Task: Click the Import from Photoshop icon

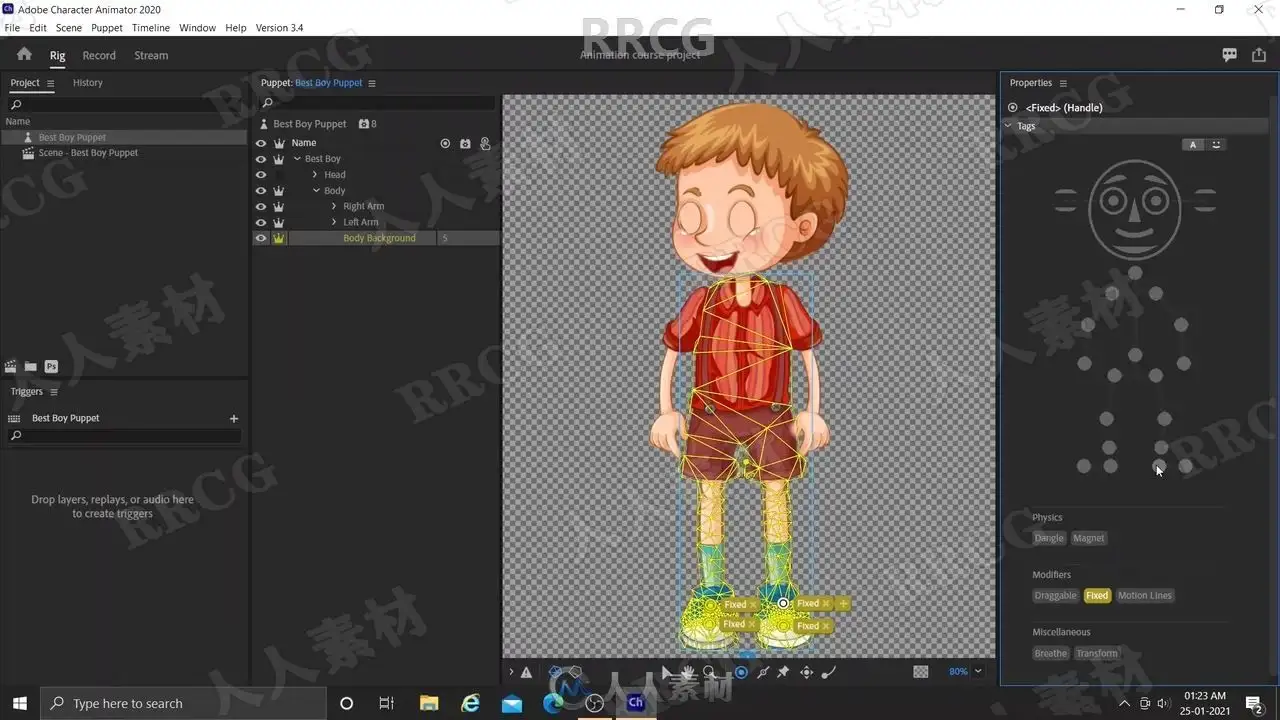Action: pyautogui.click(x=51, y=367)
